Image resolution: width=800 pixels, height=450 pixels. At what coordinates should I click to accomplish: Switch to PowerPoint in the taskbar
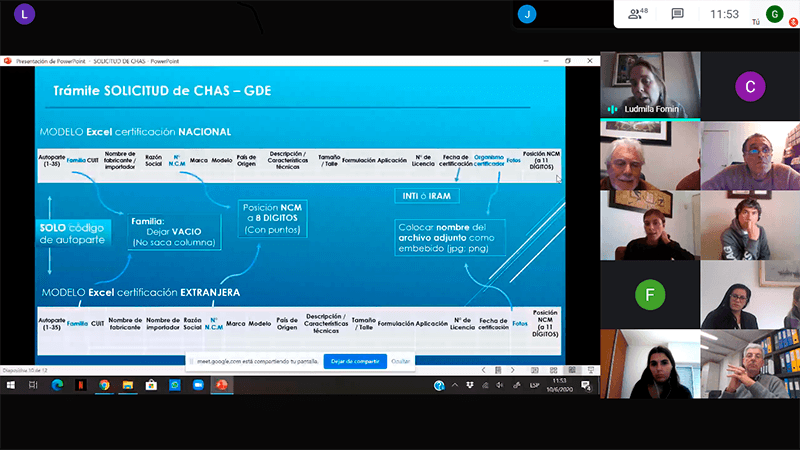pos(222,385)
